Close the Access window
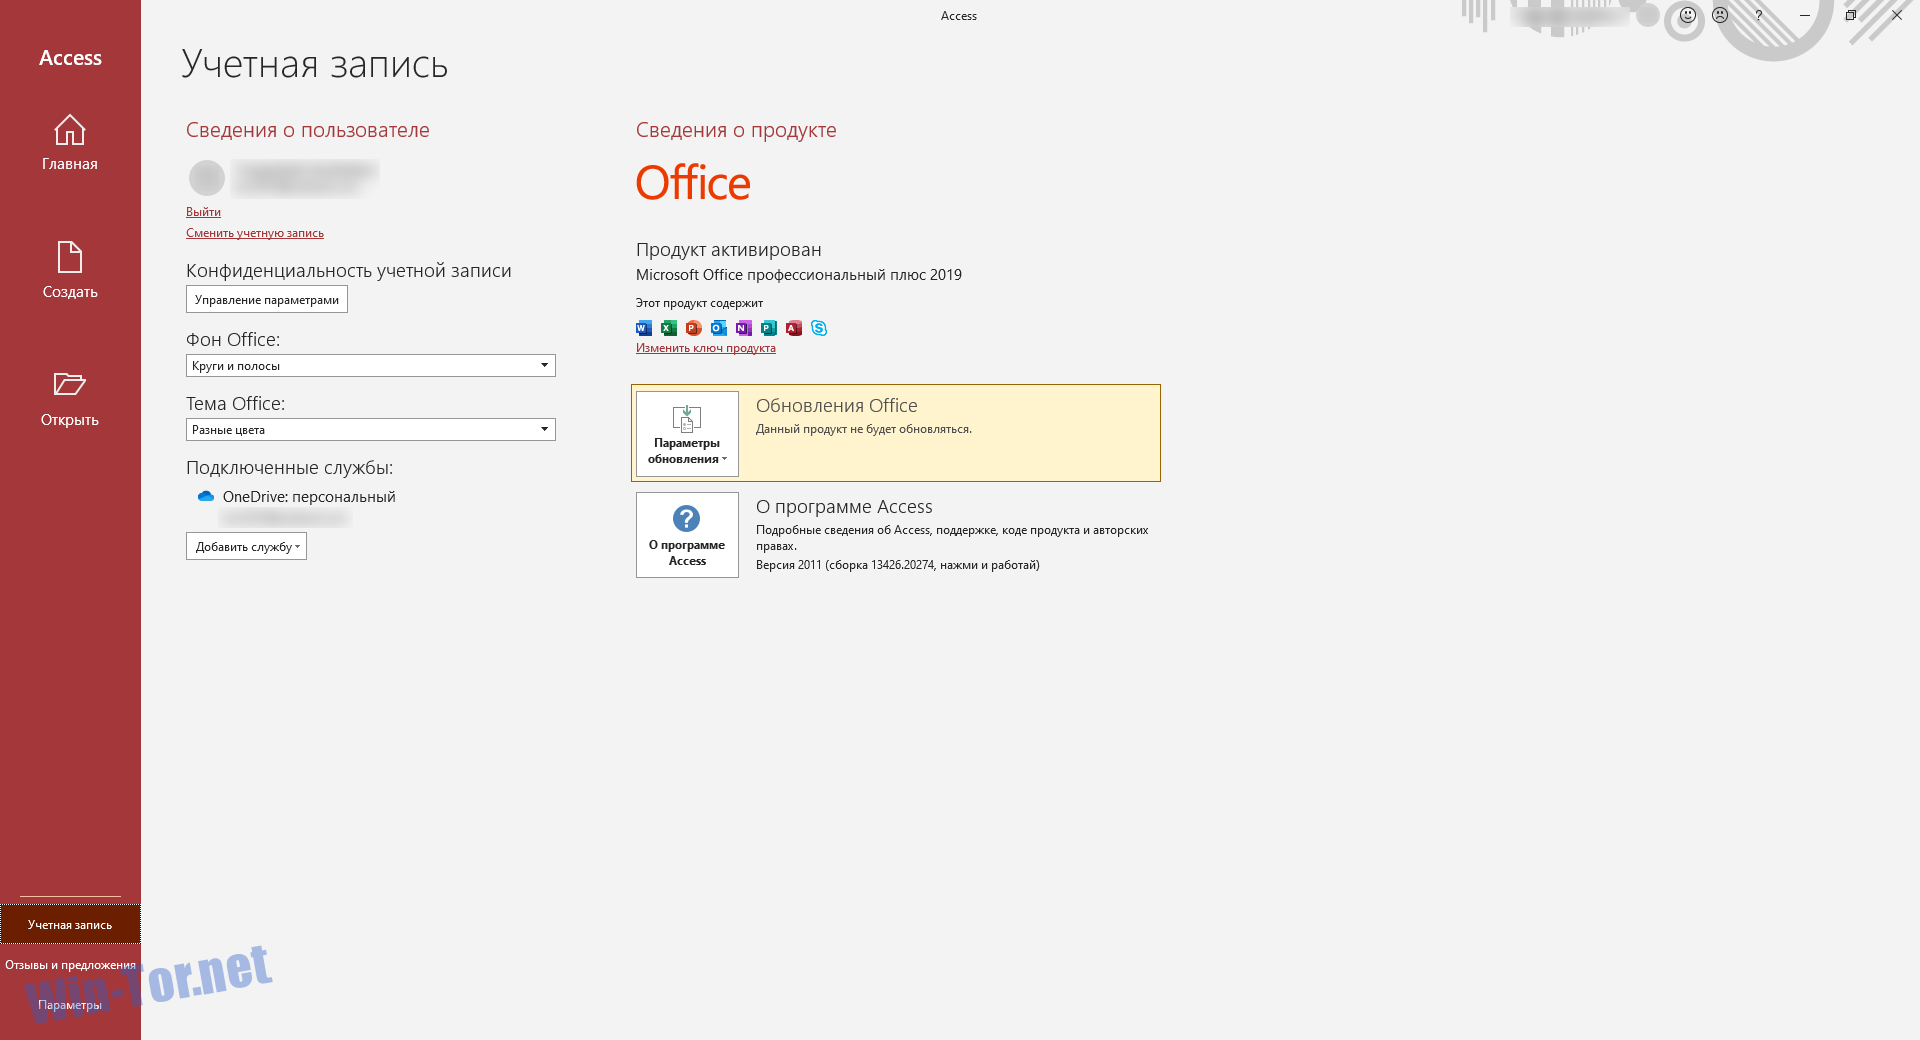The height and width of the screenshot is (1040, 1920). click(1897, 15)
